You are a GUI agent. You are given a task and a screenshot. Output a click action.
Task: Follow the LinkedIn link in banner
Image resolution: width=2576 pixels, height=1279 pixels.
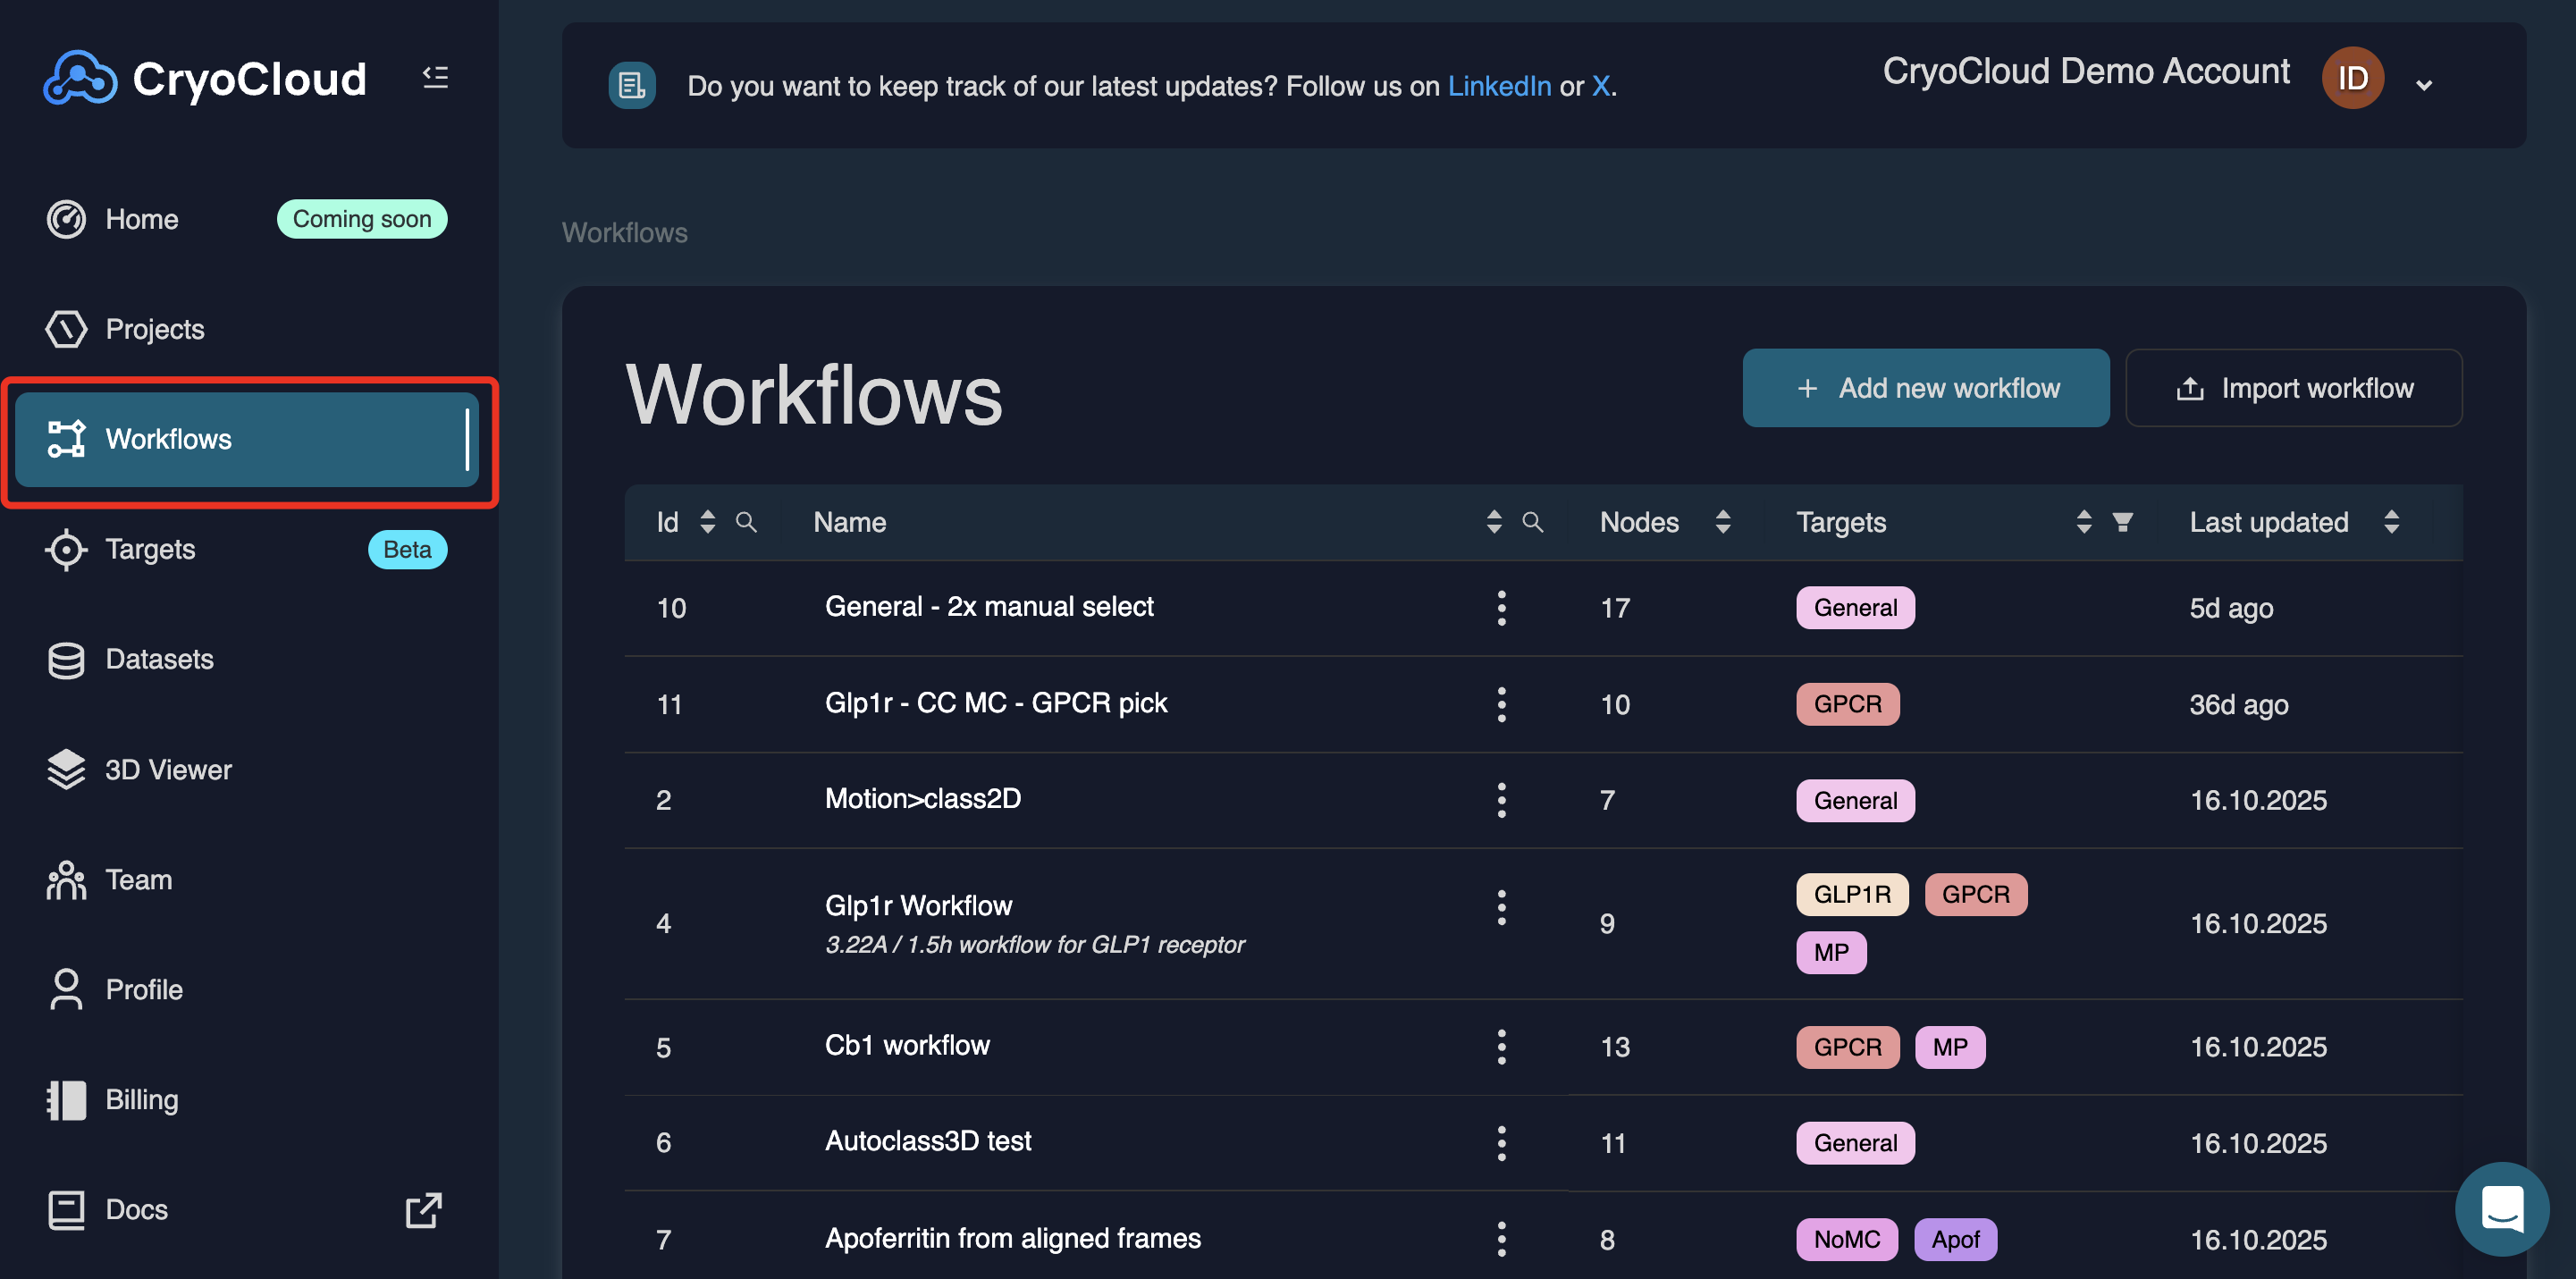click(x=1499, y=86)
